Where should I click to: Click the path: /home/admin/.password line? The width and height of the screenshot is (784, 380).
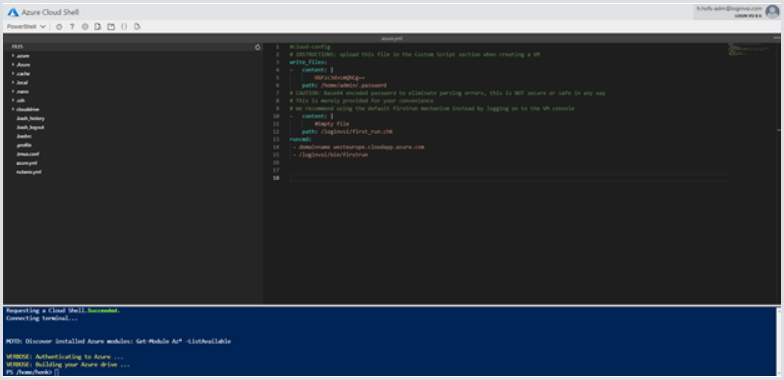[x=344, y=86]
